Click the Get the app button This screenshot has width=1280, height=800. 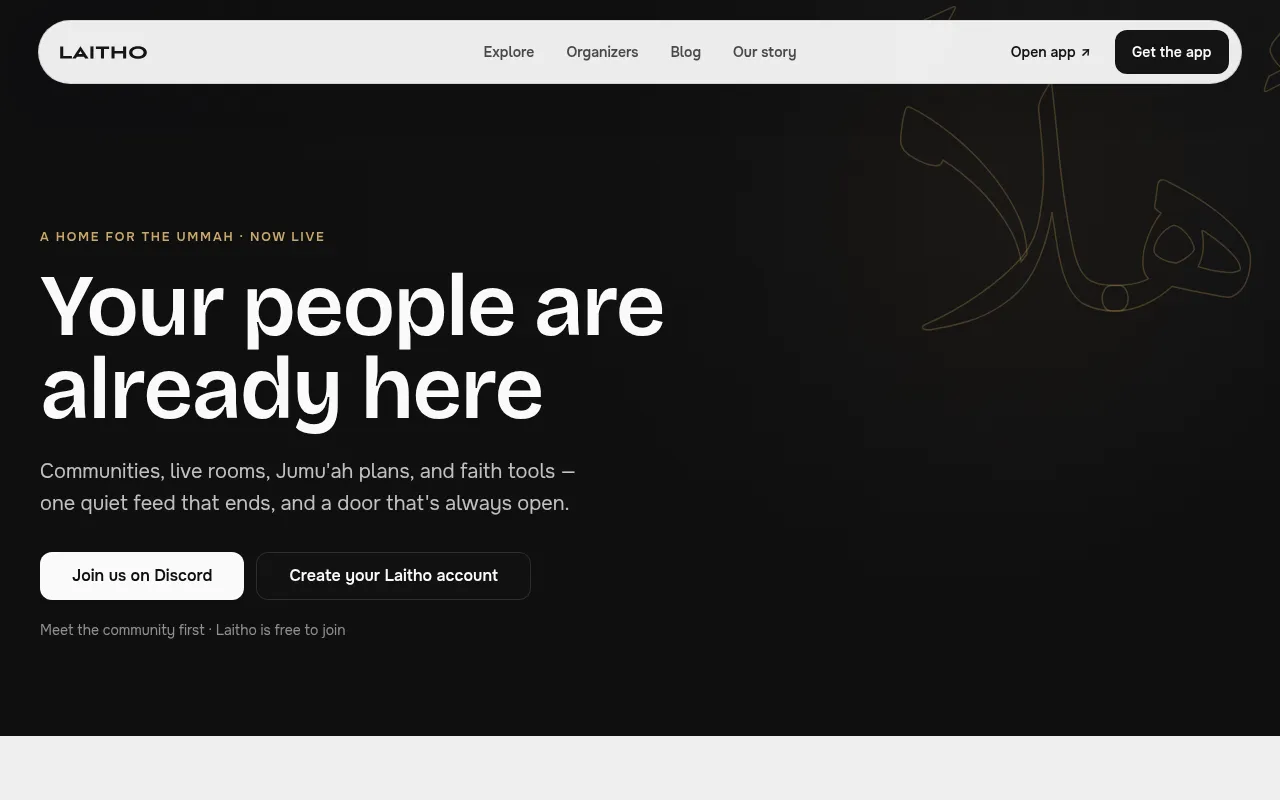[1171, 52]
